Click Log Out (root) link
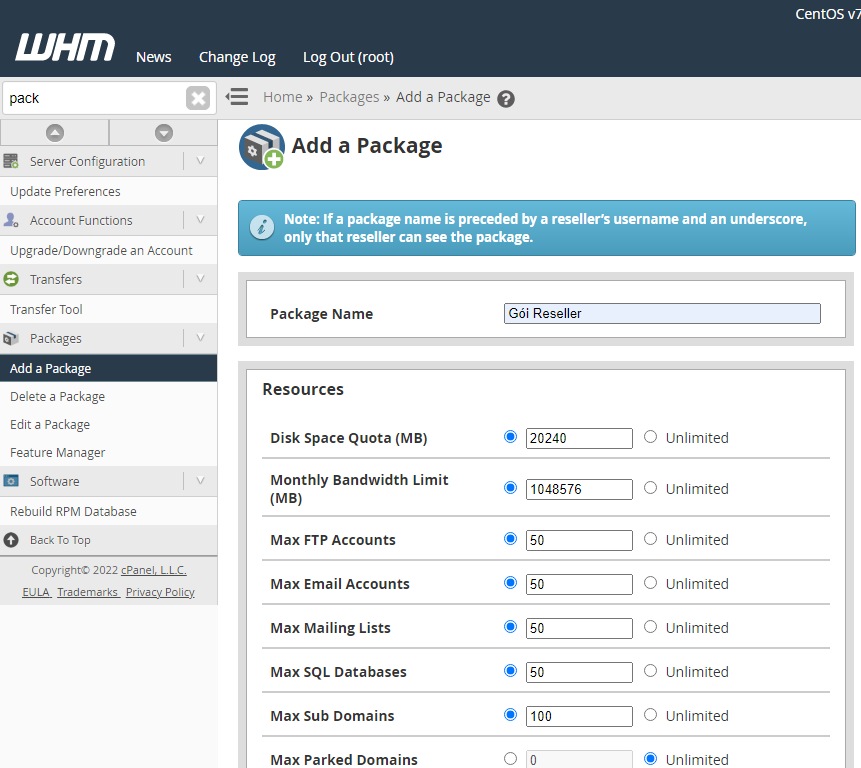The height and width of the screenshot is (768, 861). click(348, 57)
